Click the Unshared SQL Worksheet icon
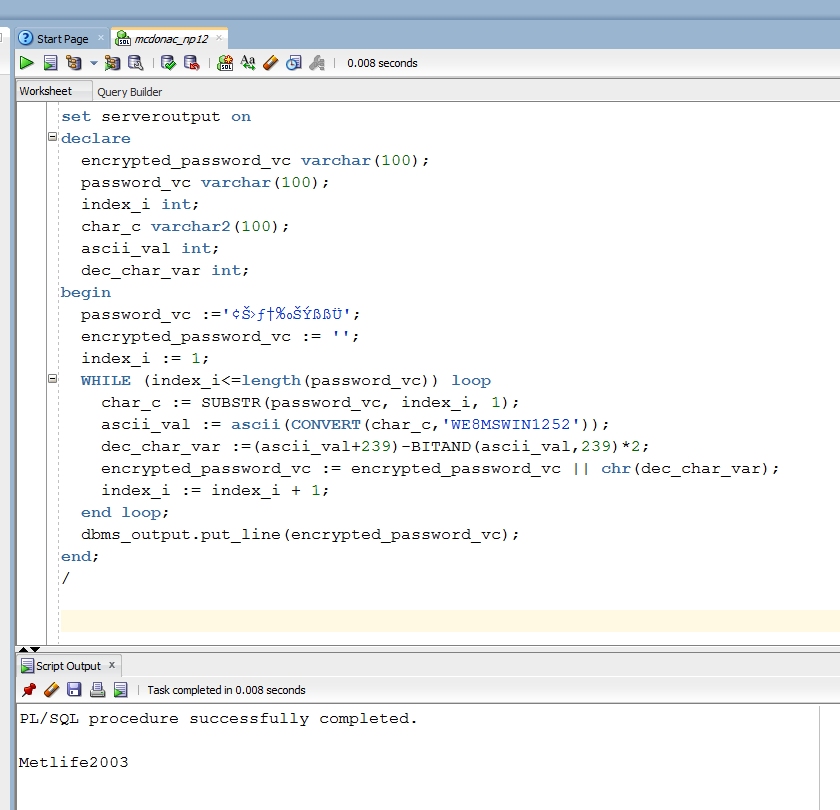 click(x=225, y=63)
